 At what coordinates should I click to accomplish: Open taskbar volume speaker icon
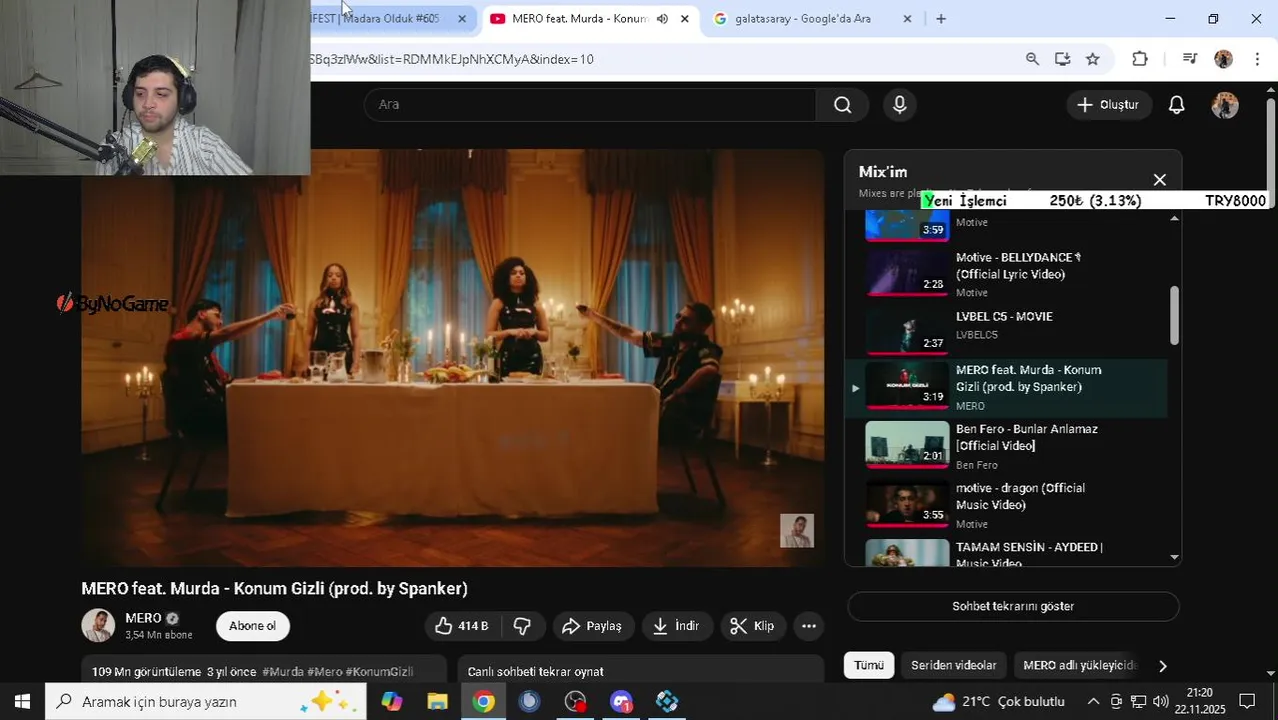coord(1160,702)
